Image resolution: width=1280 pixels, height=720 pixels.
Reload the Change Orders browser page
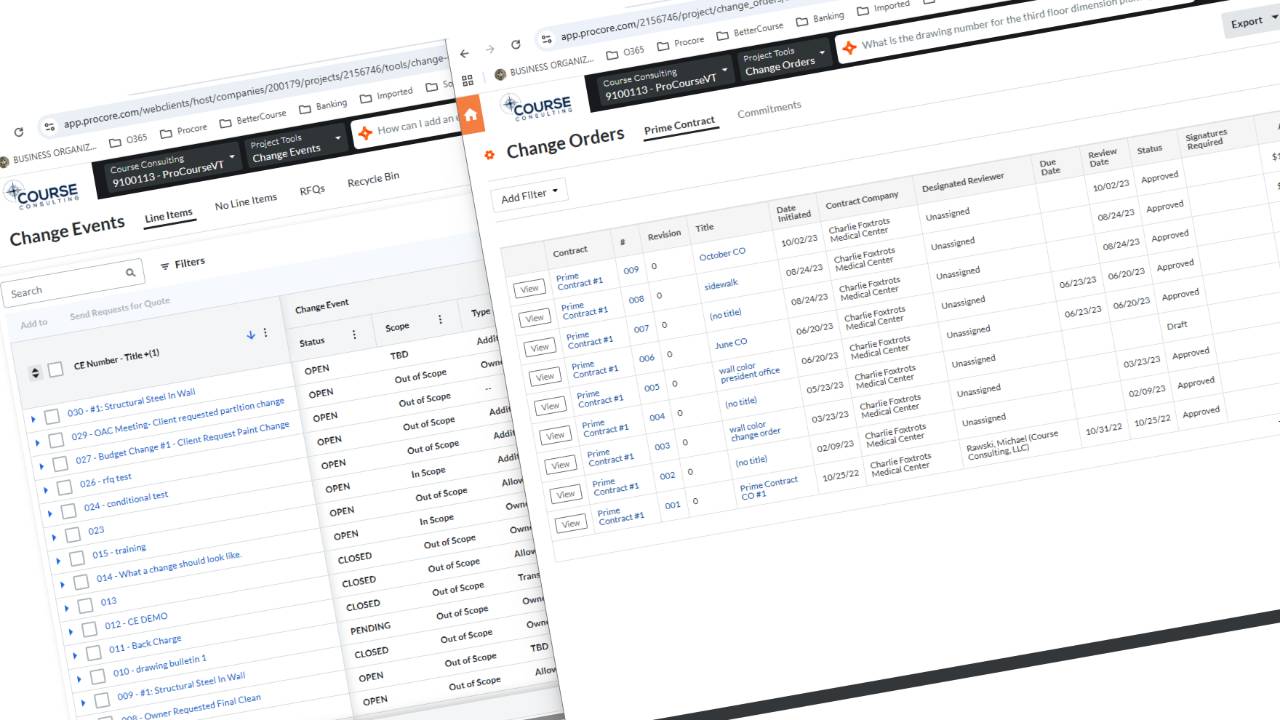(x=516, y=45)
